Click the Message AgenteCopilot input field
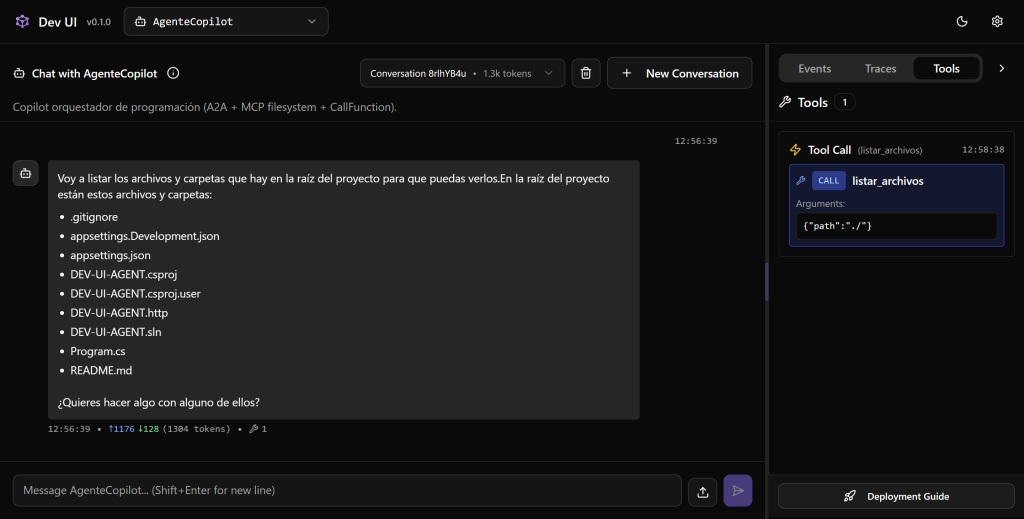The height and width of the screenshot is (519, 1024). [x=346, y=490]
